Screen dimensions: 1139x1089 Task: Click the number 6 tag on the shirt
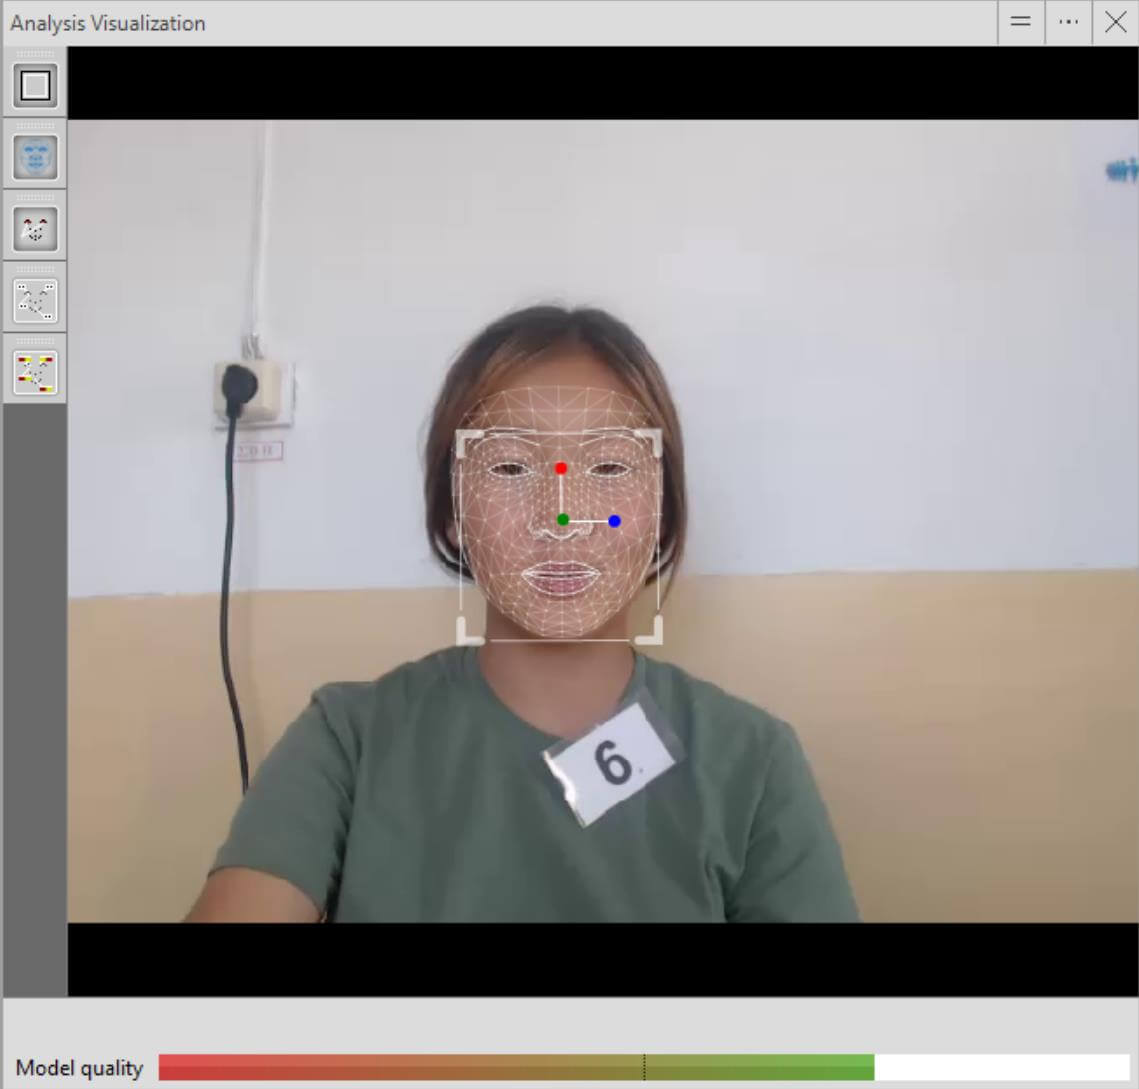pyautogui.click(x=612, y=764)
